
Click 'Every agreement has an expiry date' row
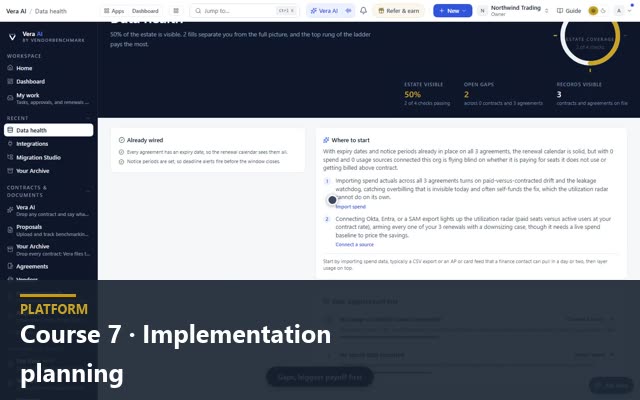coord(203,152)
